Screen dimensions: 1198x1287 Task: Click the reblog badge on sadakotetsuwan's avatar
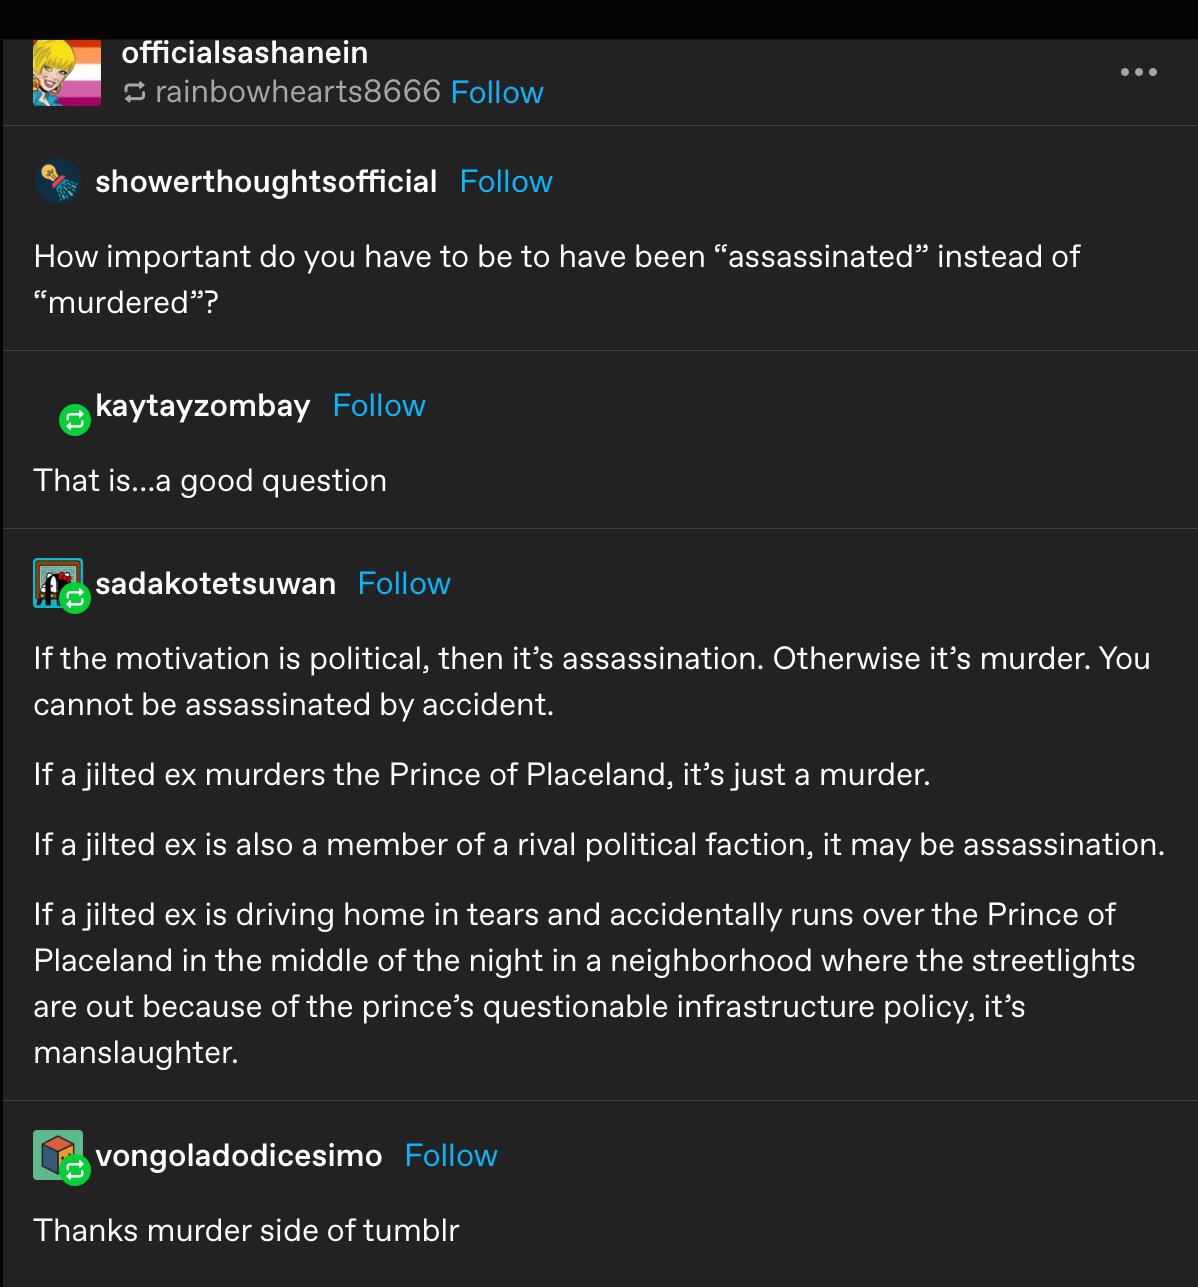(73, 600)
